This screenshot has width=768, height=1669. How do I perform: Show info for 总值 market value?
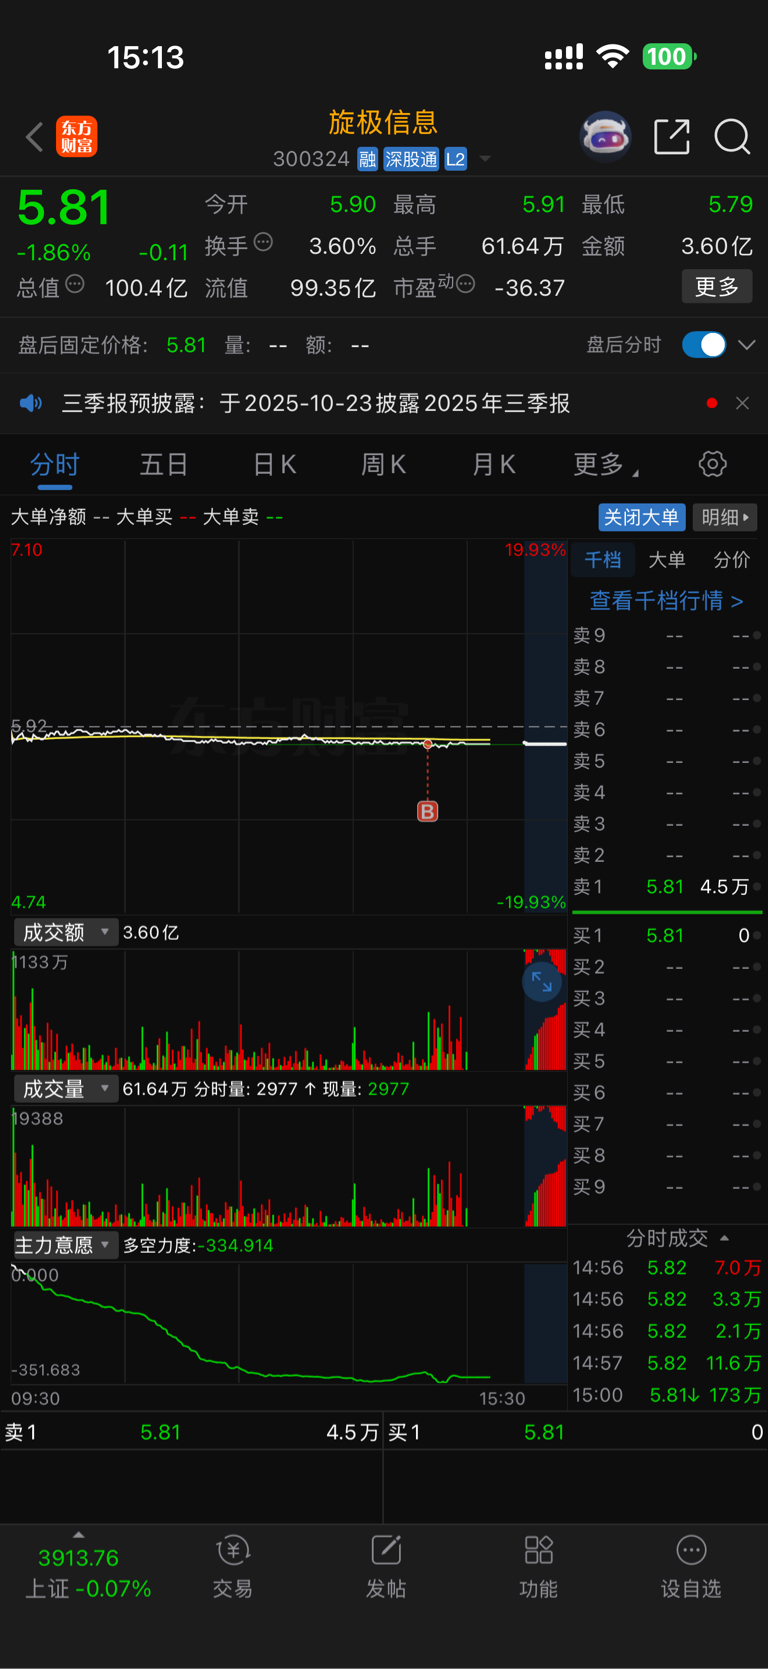(x=75, y=284)
